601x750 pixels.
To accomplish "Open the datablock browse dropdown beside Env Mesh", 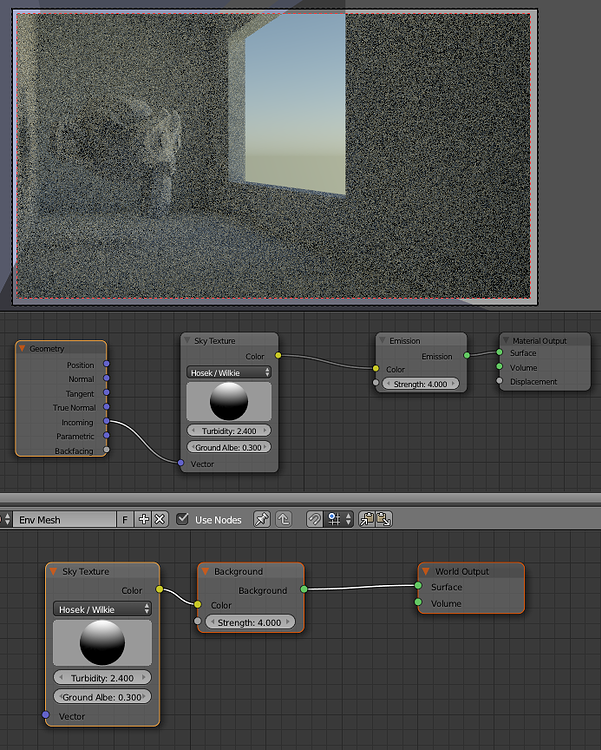I will (6, 519).
